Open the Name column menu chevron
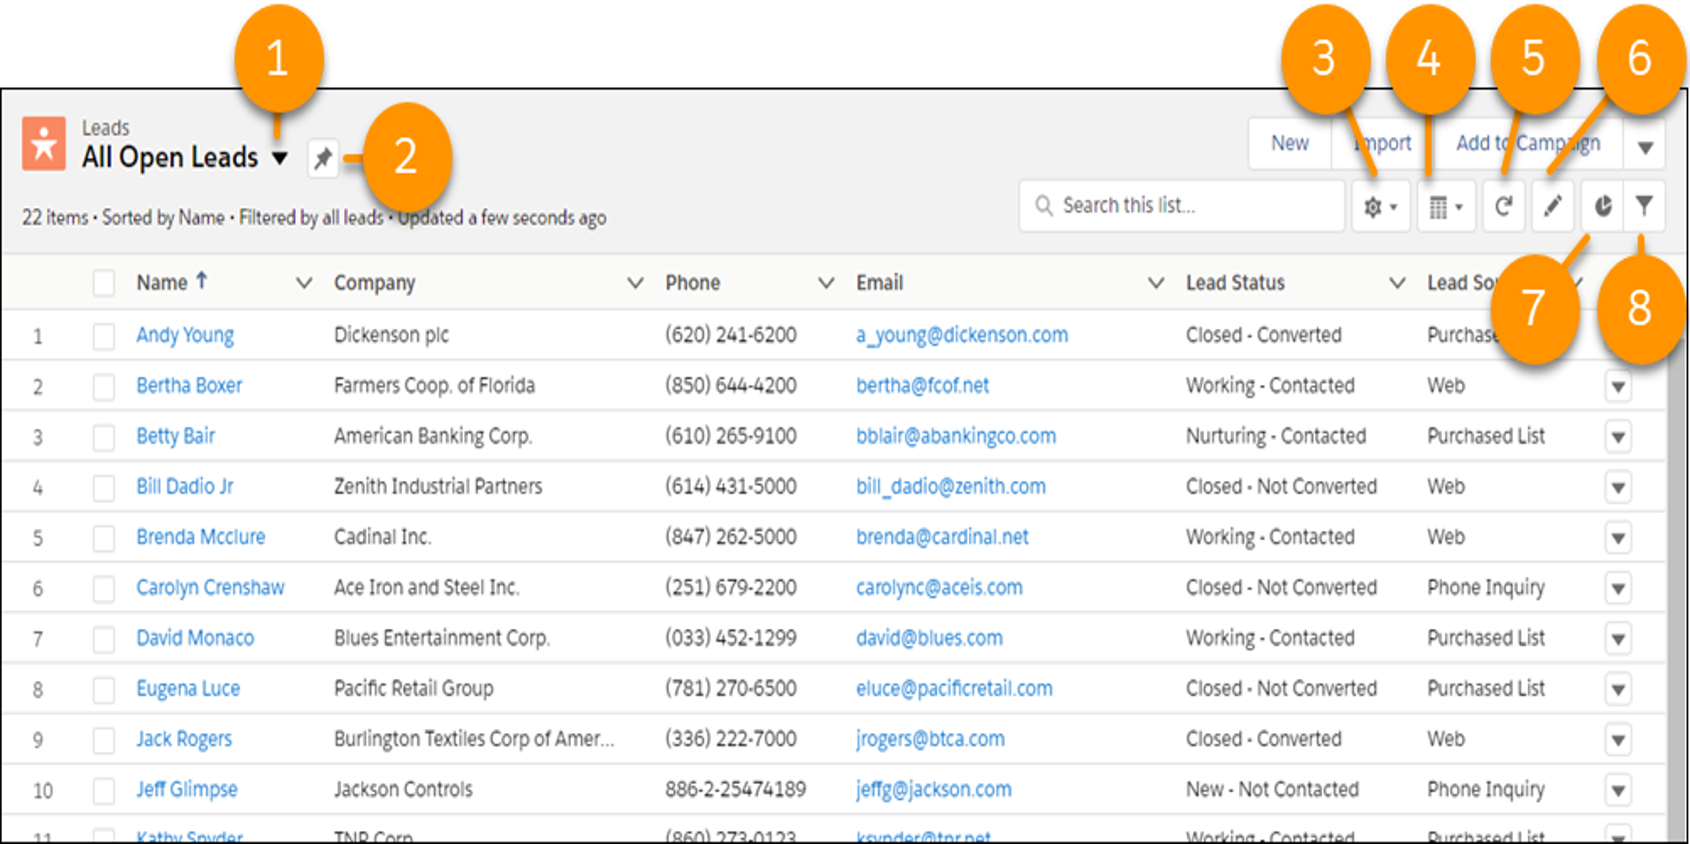The image size is (1690, 844). [304, 283]
